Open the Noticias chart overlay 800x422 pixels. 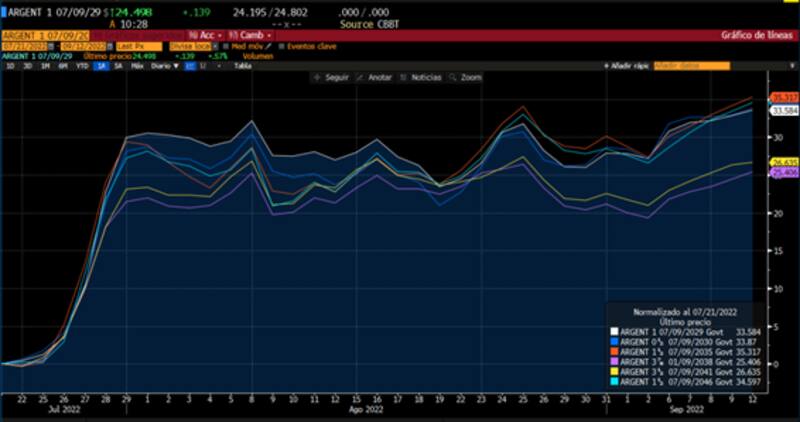405,76
